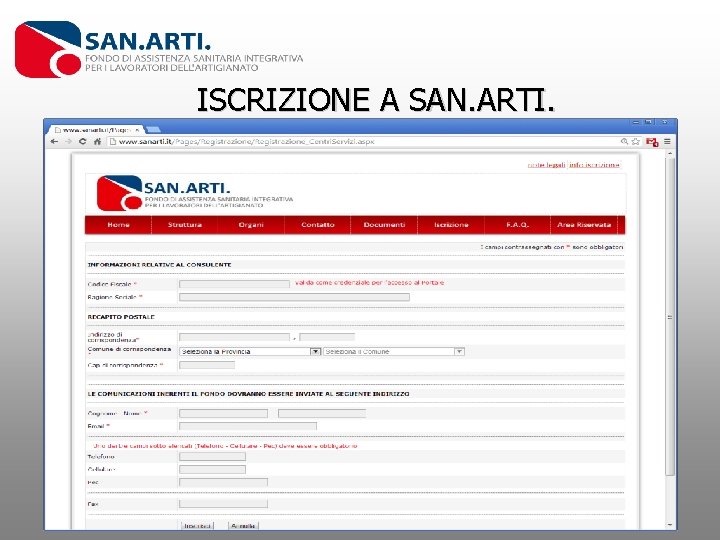
Task: Open the F.A.Q. menu item
Action: click(x=518, y=225)
